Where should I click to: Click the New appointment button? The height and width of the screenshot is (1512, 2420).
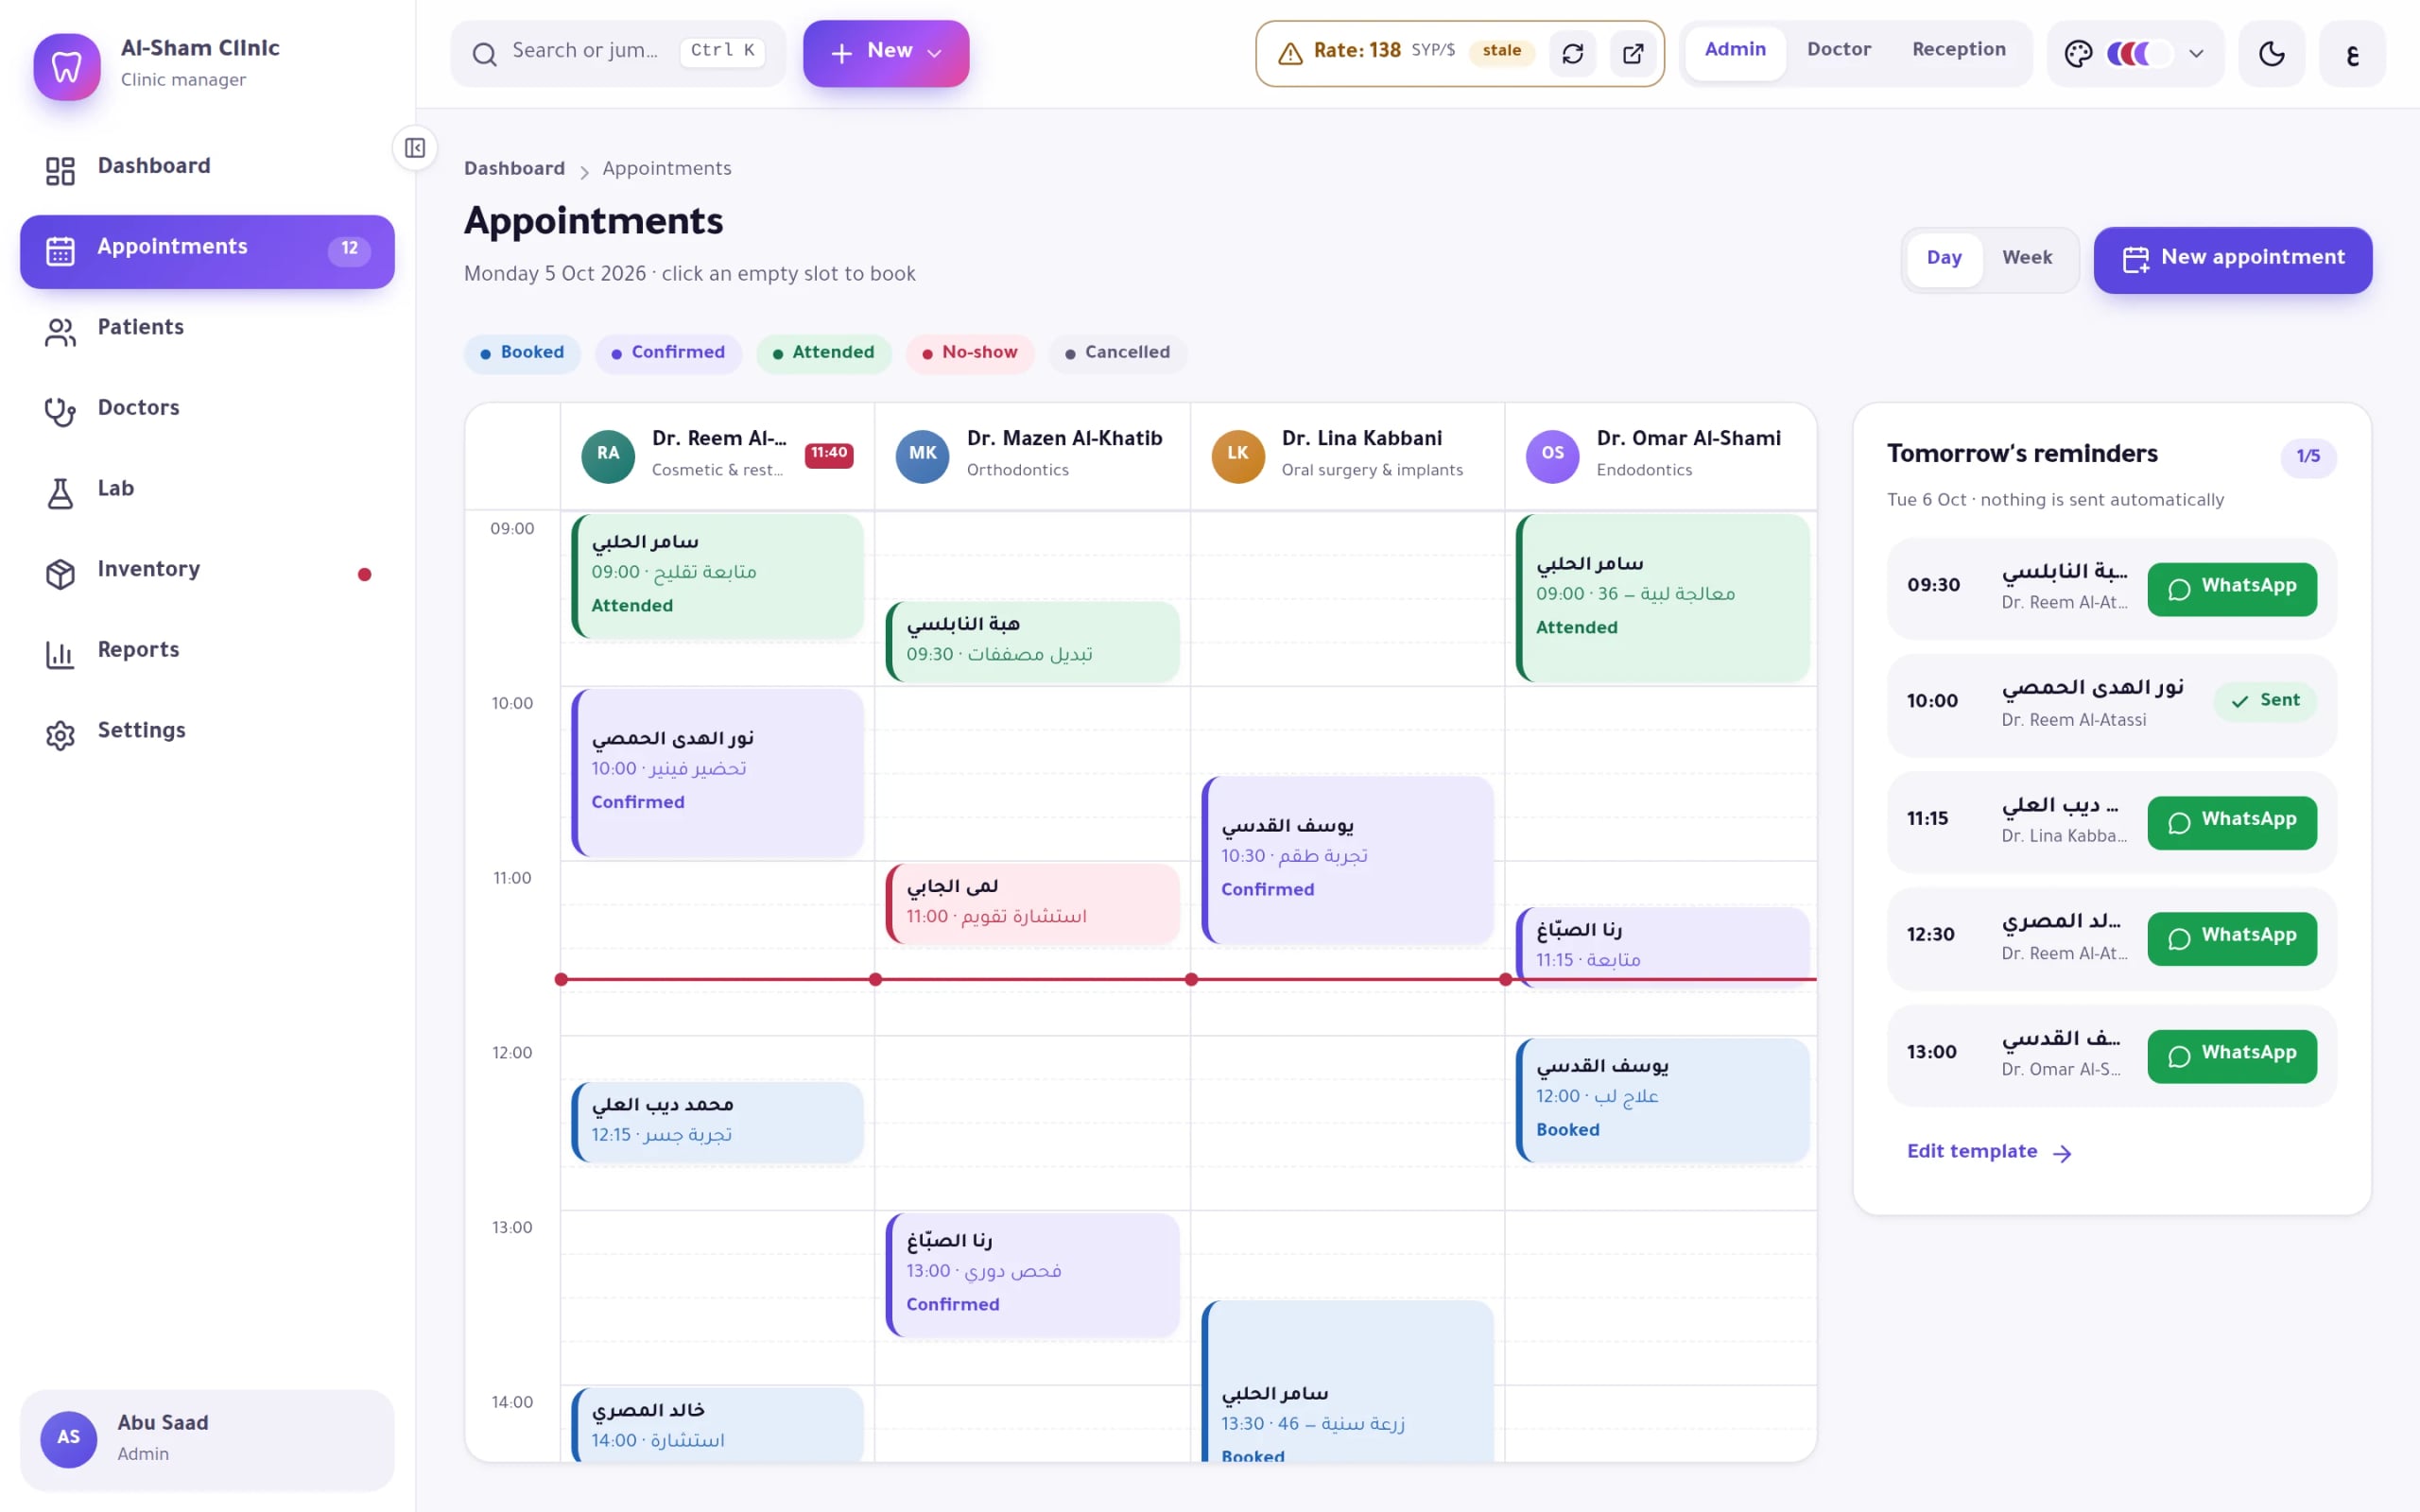pos(2232,260)
